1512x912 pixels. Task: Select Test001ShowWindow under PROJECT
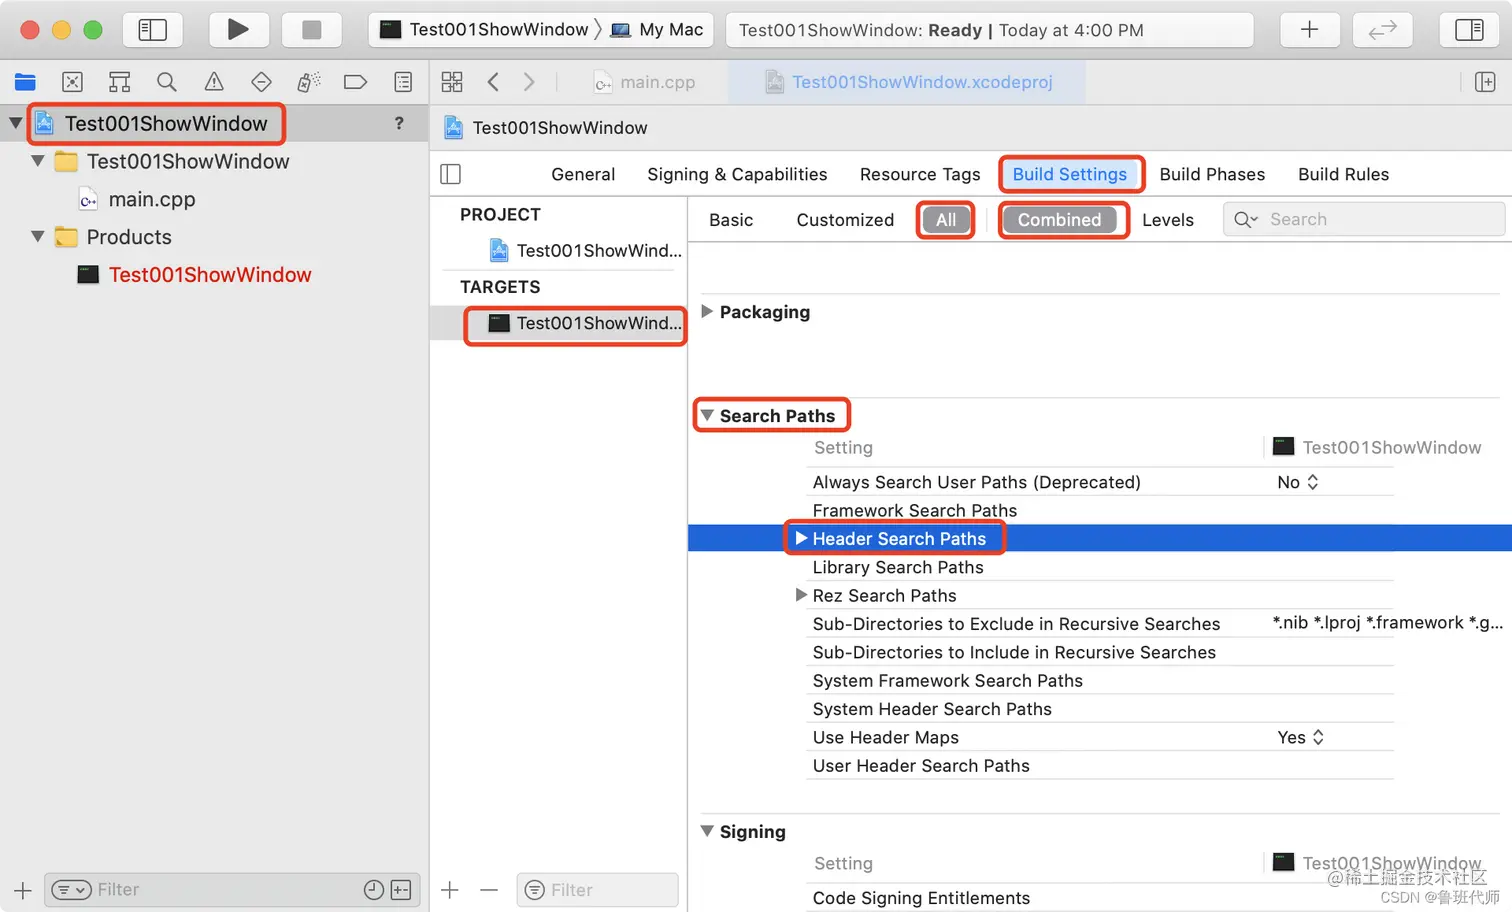[585, 250]
